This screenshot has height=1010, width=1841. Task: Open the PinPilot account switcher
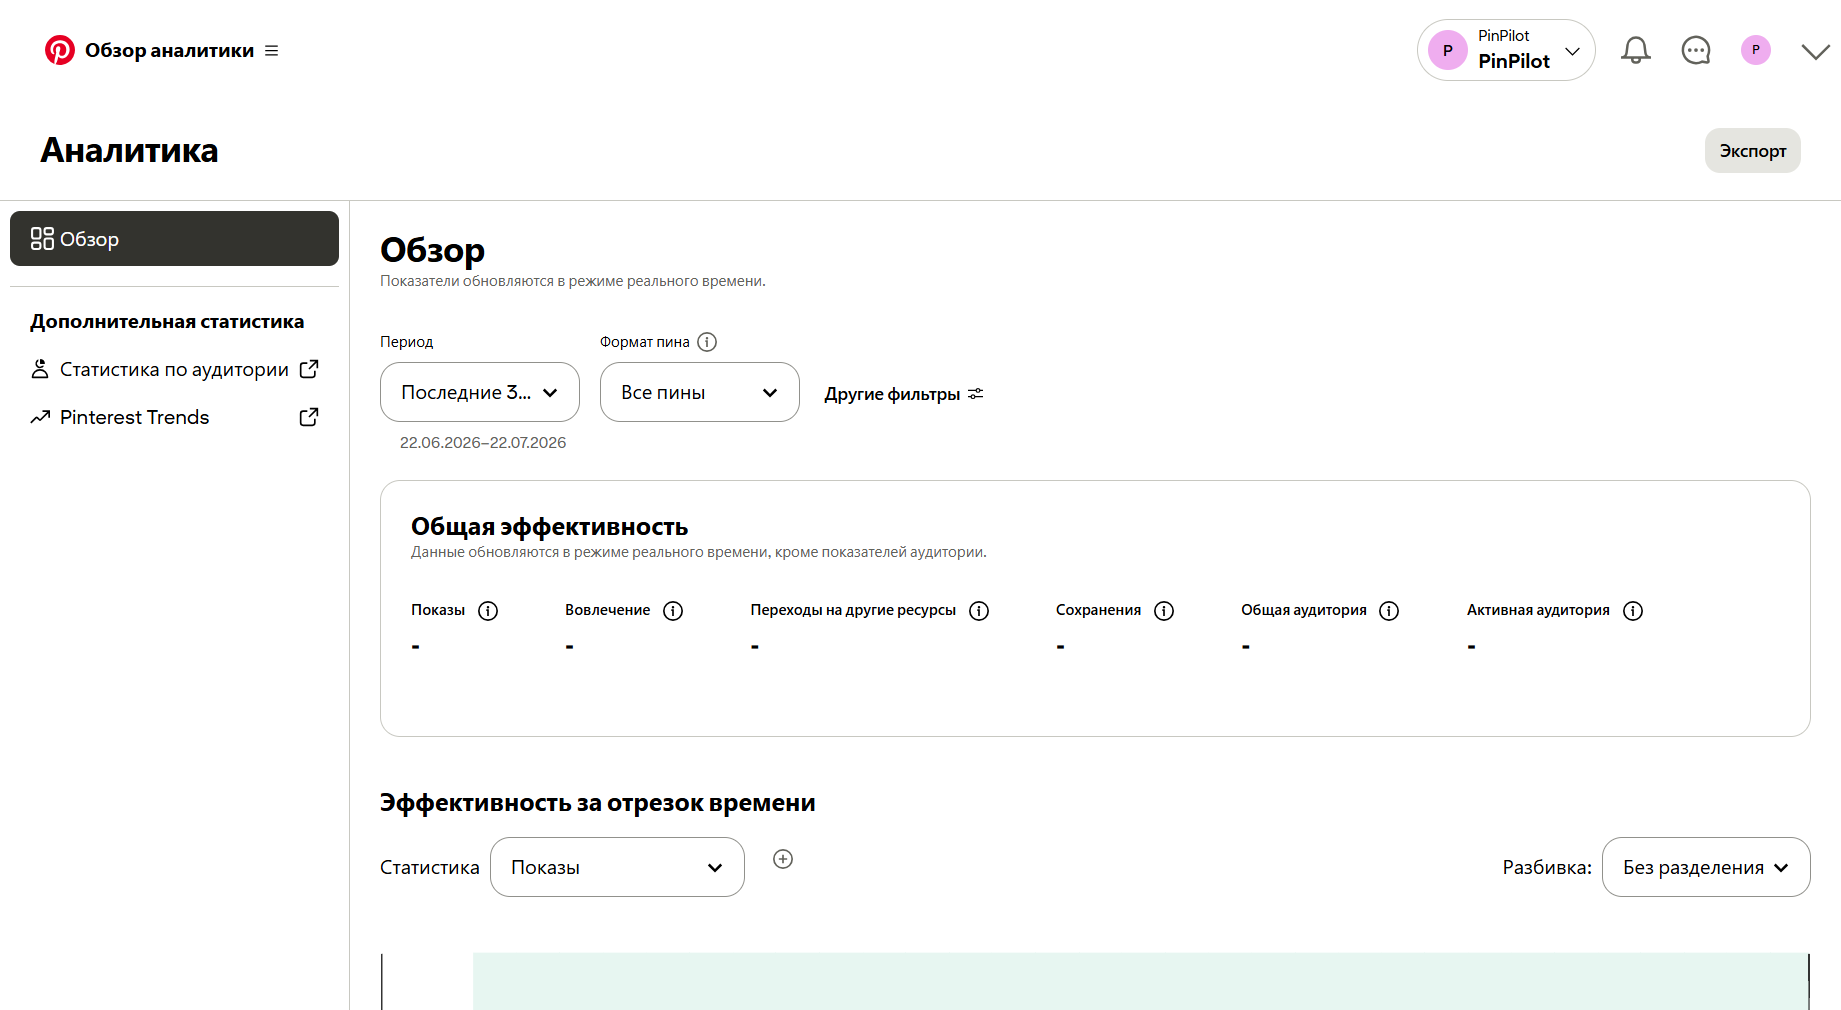(1506, 50)
